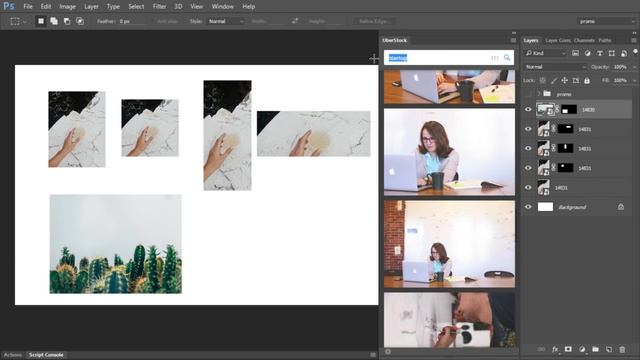Collapse the UberStock panel double-arrow
640x360 pixels.
click(x=513, y=33)
